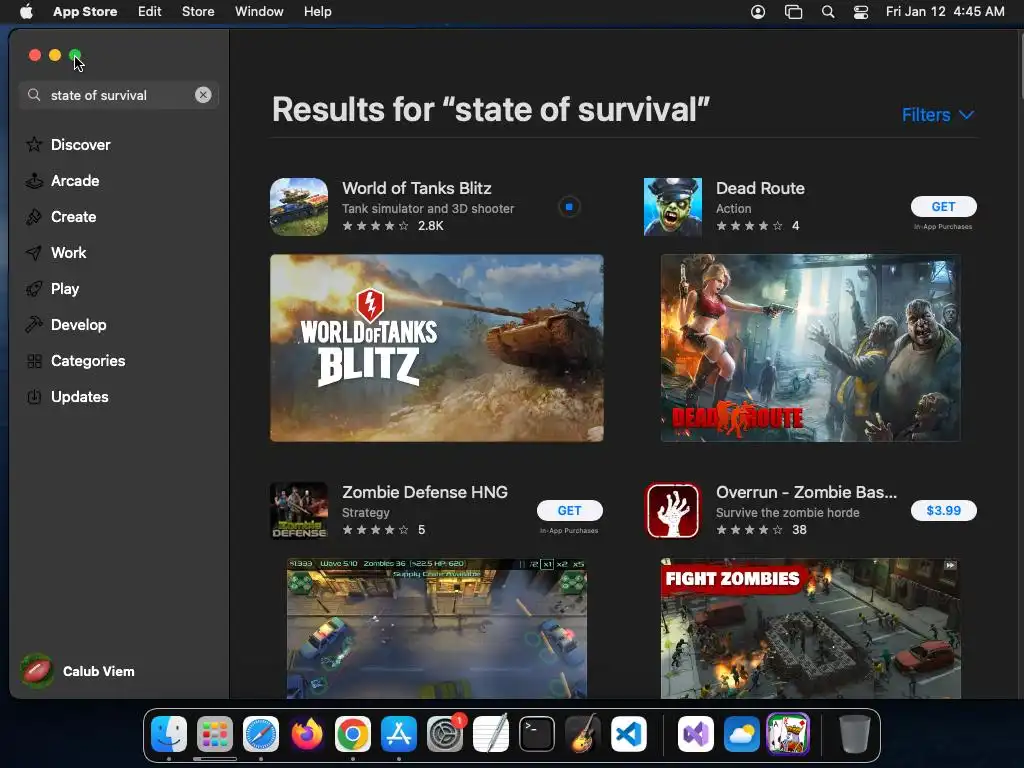Open Control Center in menu bar
Screen dimensions: 1024x768
pyautogui.click(x=861, y=12)
